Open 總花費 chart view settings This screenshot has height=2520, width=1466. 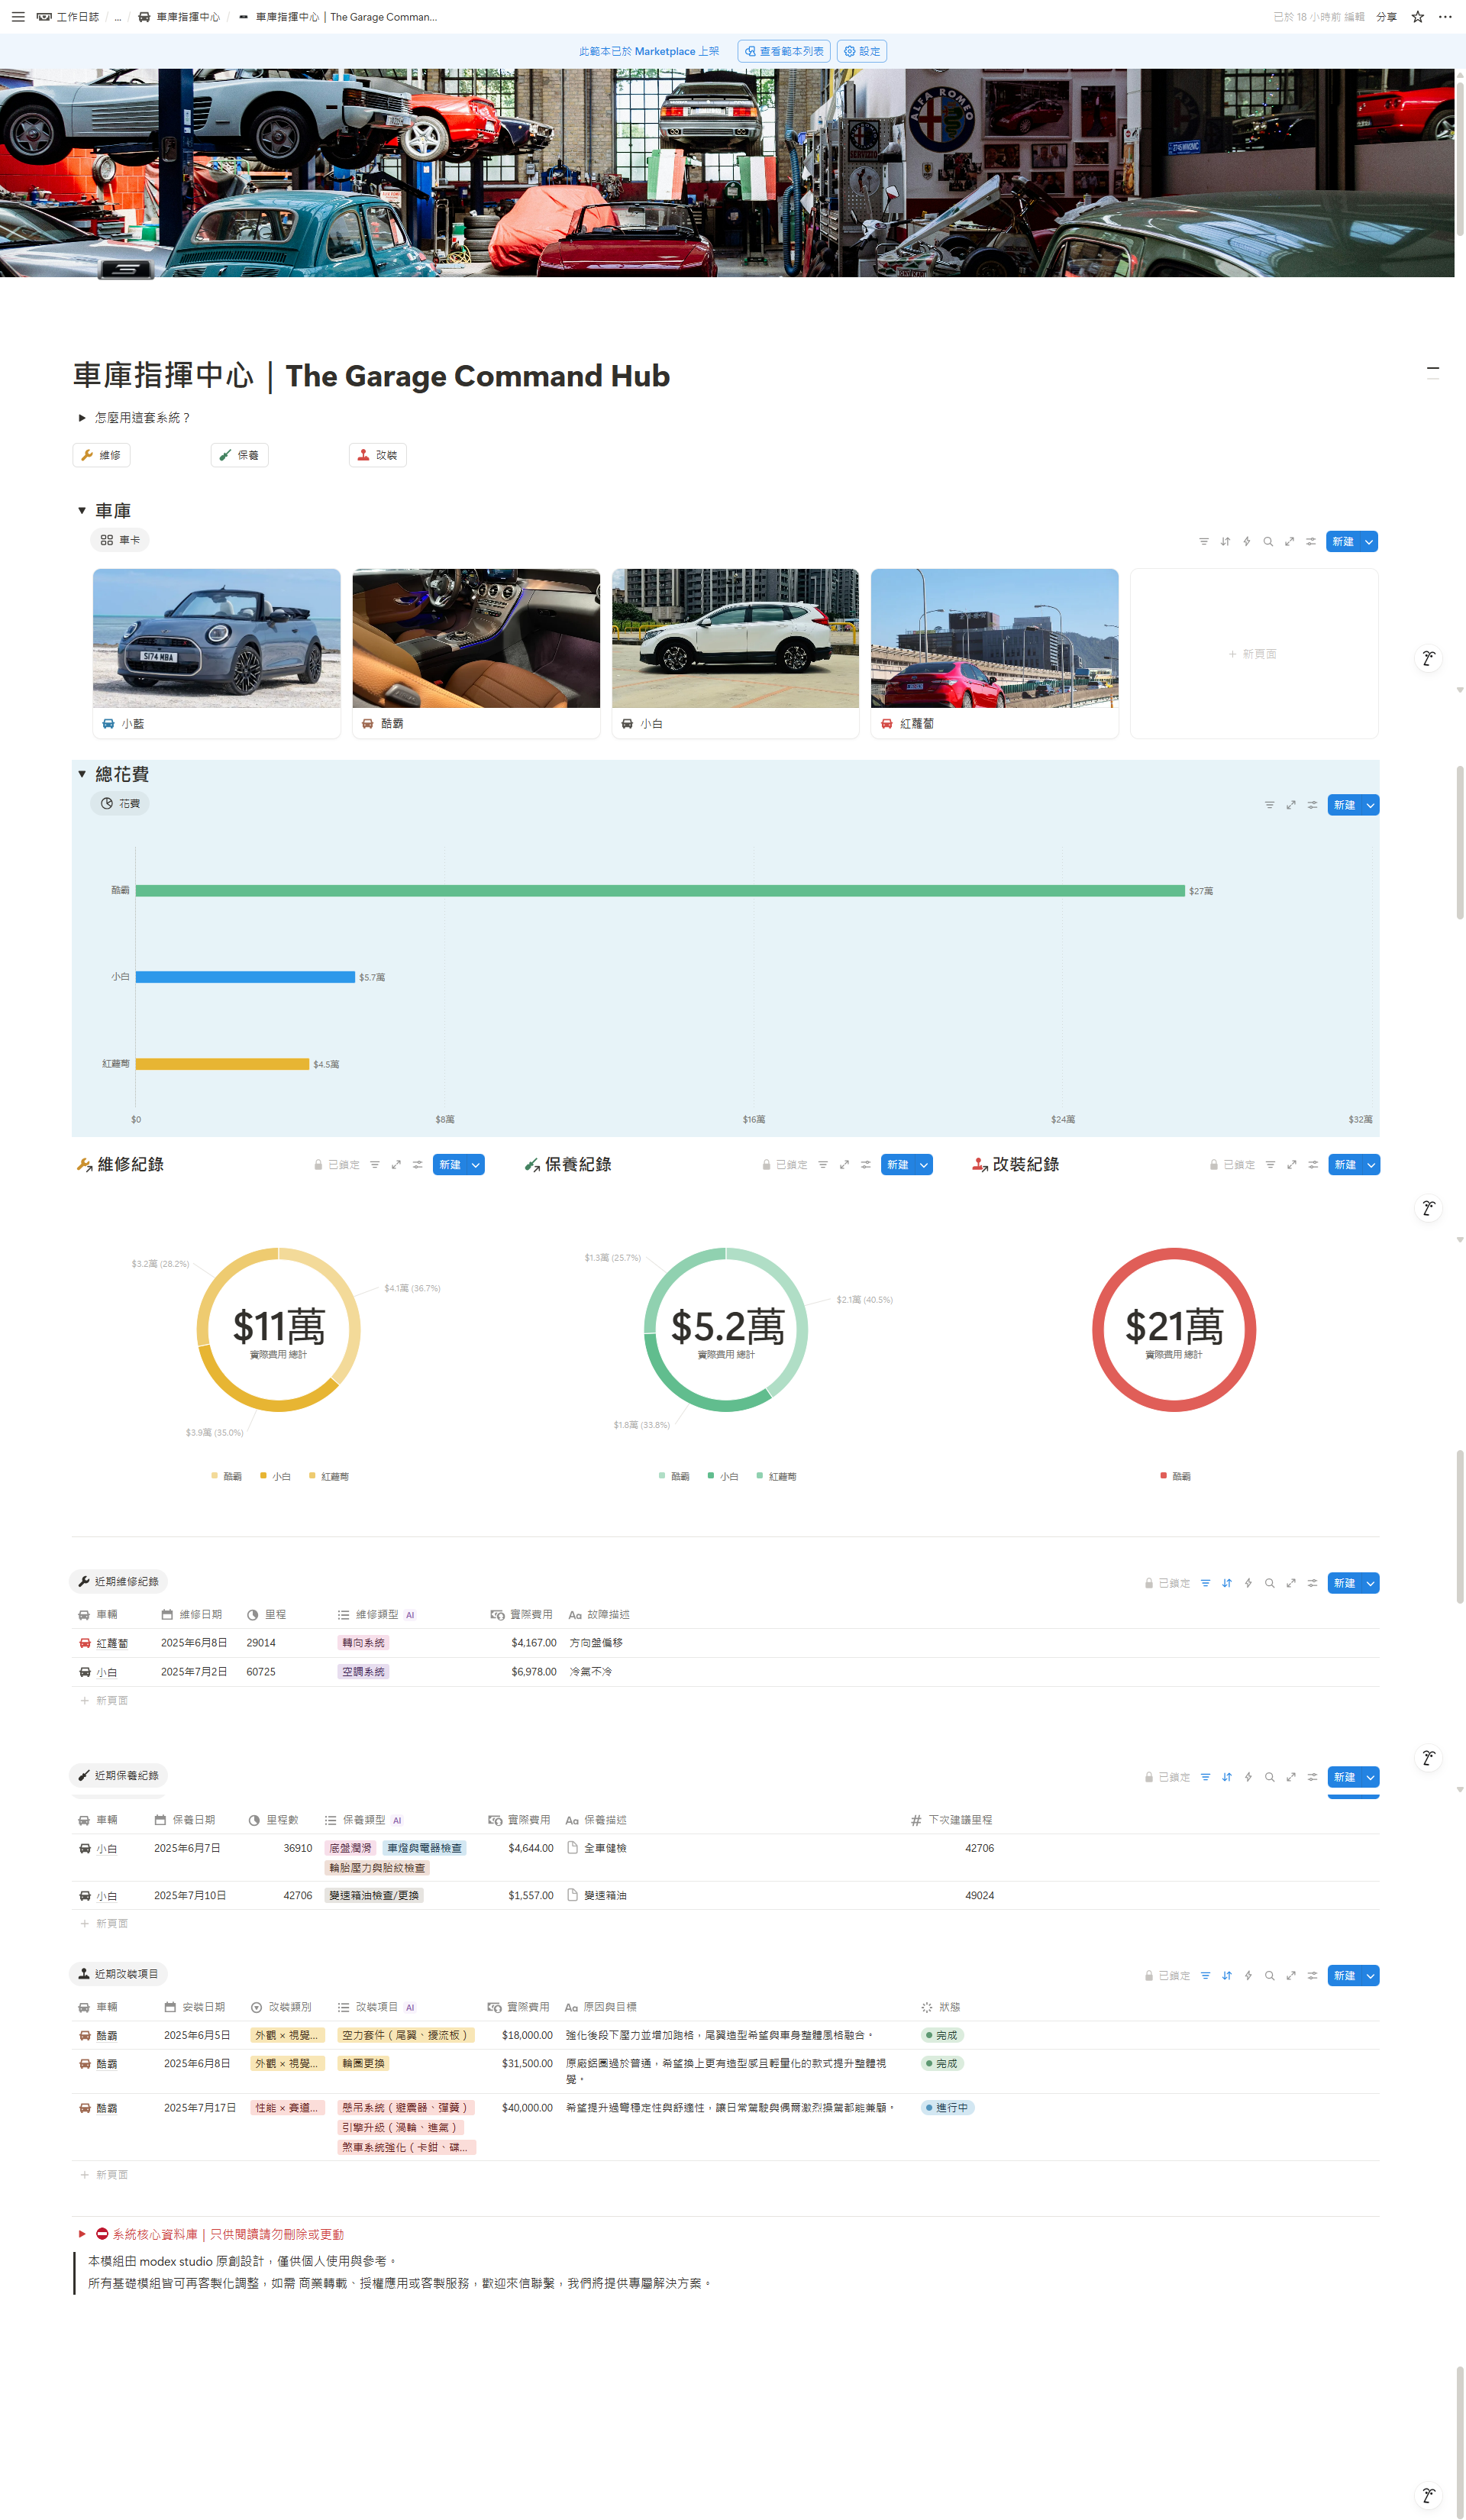click(1313, 805)
